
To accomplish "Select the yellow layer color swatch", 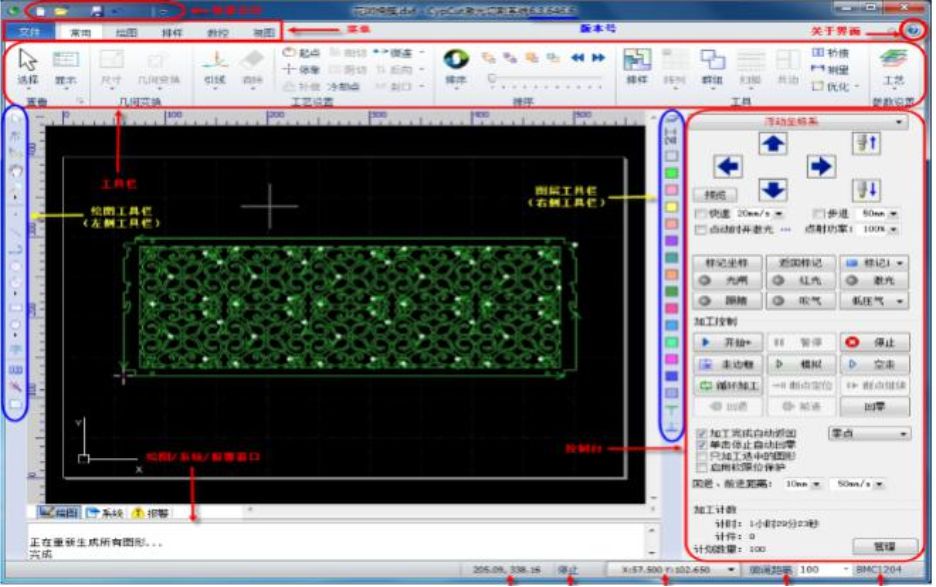I will coord(672,207).
